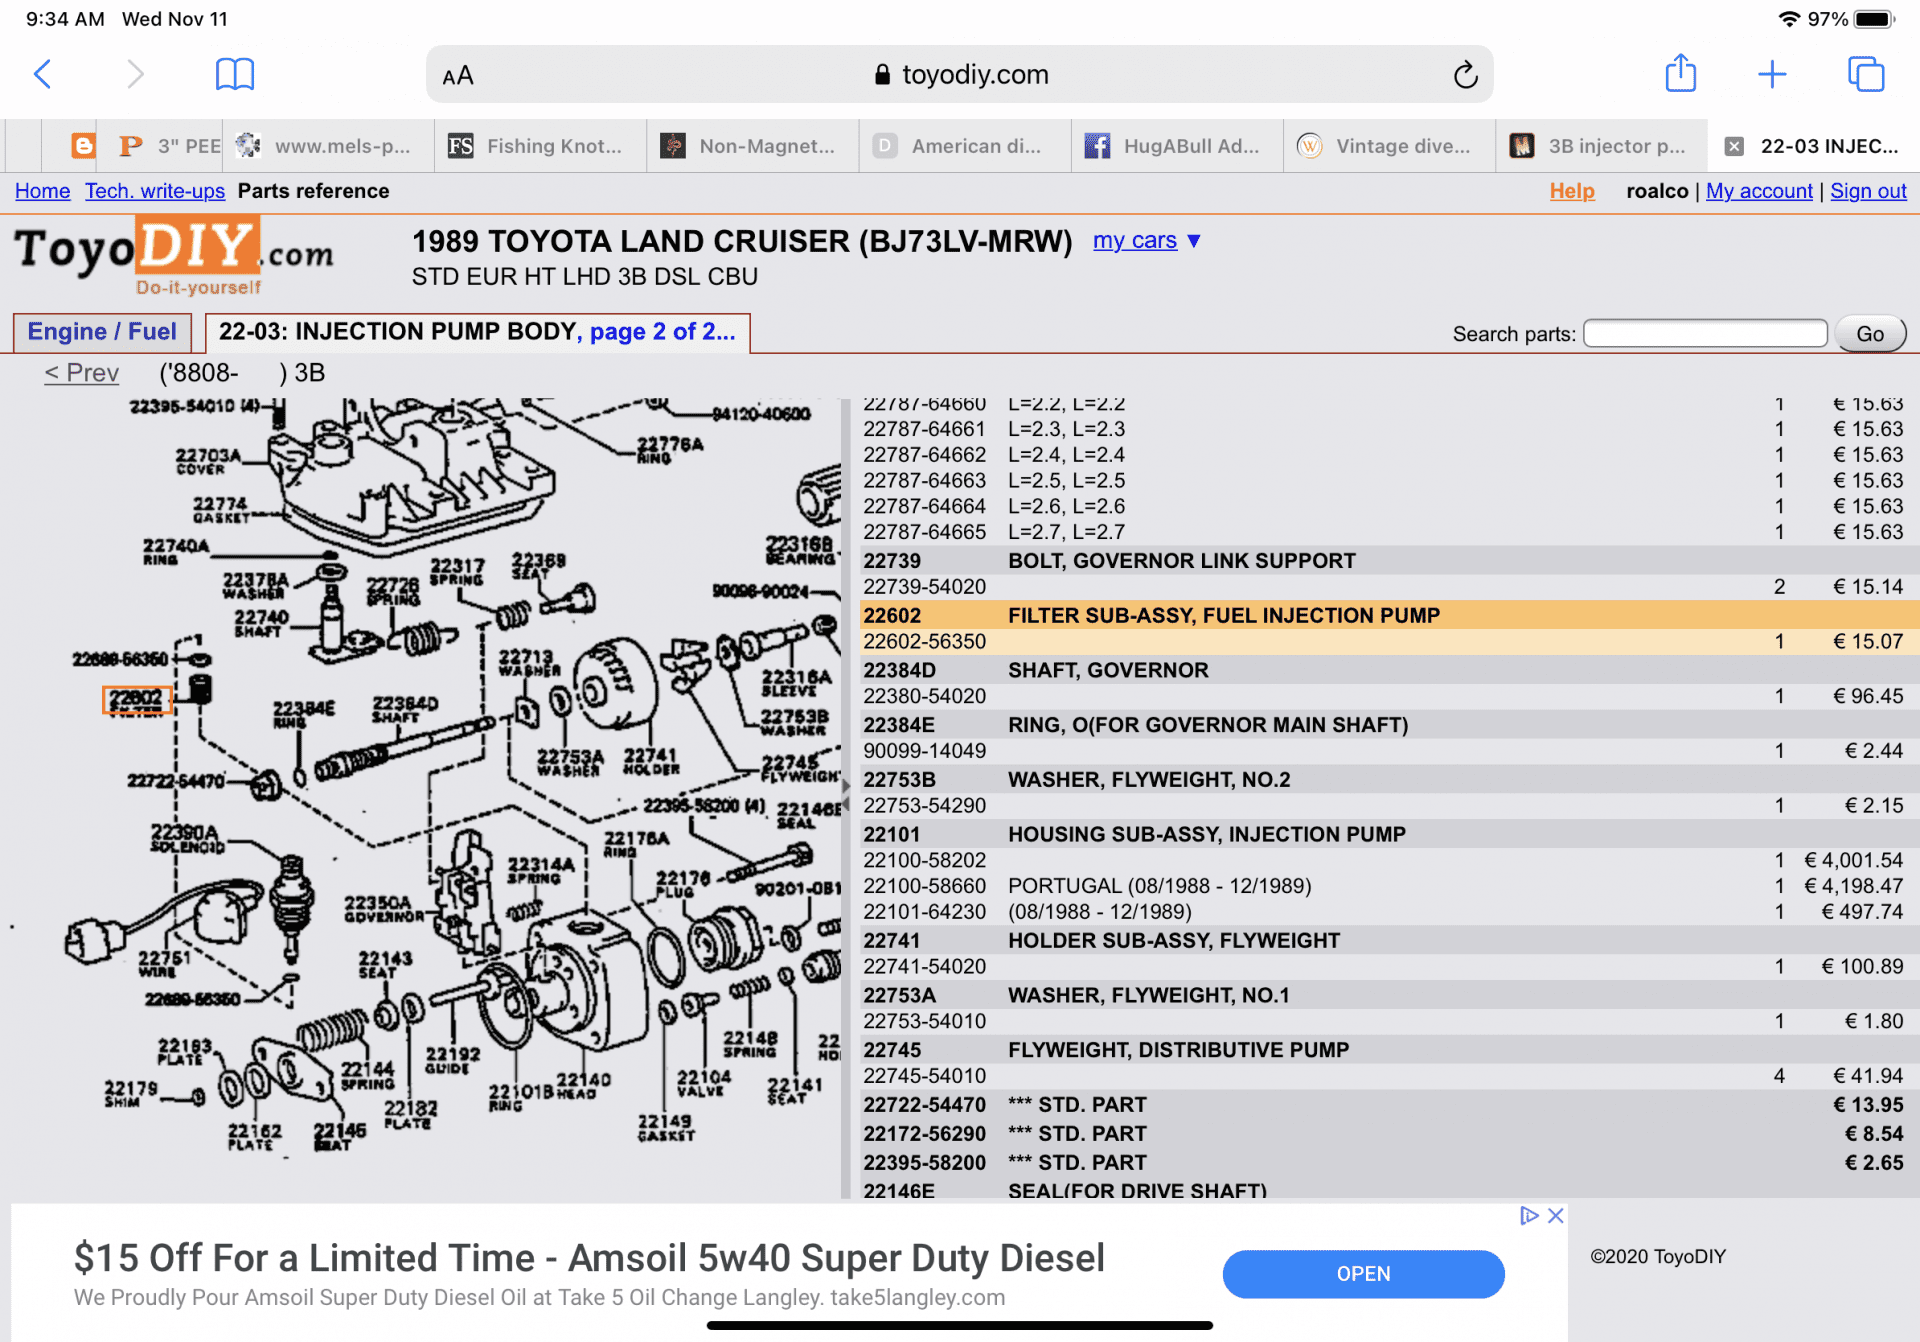Switch to the Blogger icon tab
Screen dimensions: 1920x1342
(x=84, y=146)
